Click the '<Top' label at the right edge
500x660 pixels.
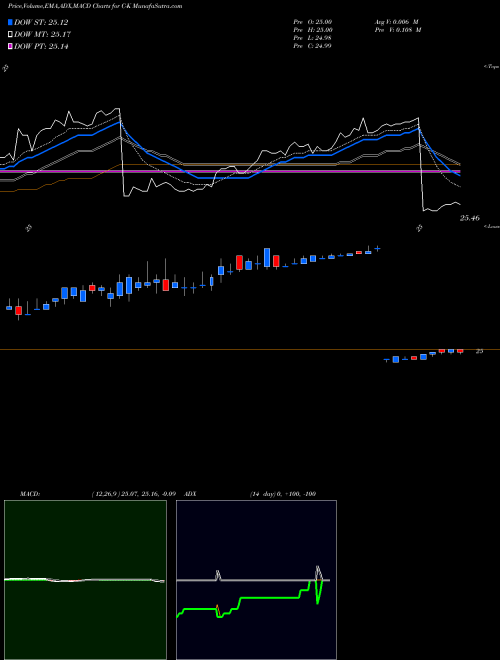click(492, 67)
